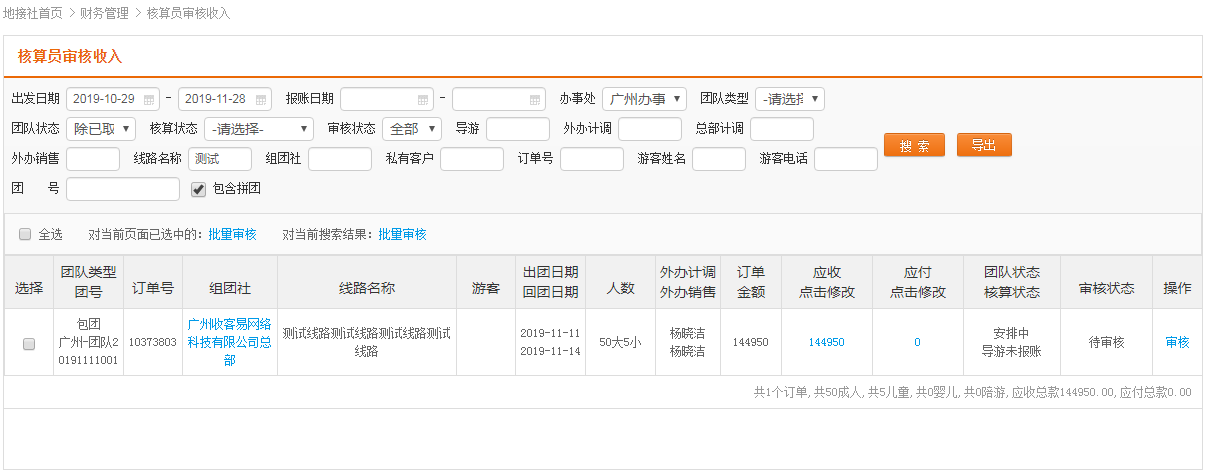Select the checkbox for order 10373803
Screen dimensions: 1206x473
coord(29,343)
